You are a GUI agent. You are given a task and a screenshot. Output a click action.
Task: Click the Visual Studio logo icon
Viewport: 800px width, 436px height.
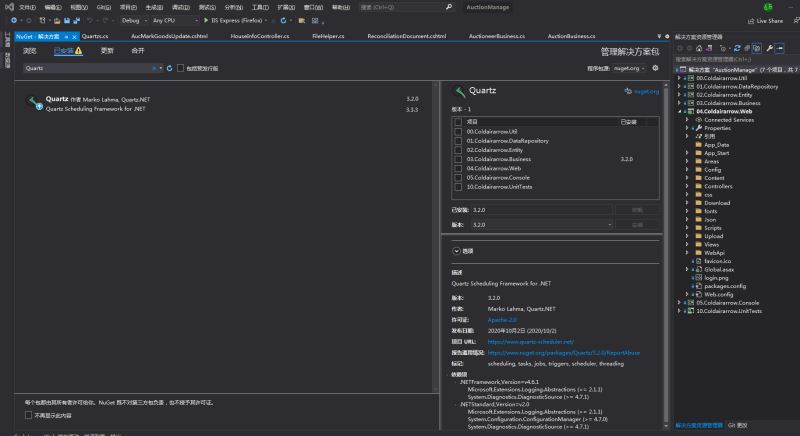coord(9,7)
